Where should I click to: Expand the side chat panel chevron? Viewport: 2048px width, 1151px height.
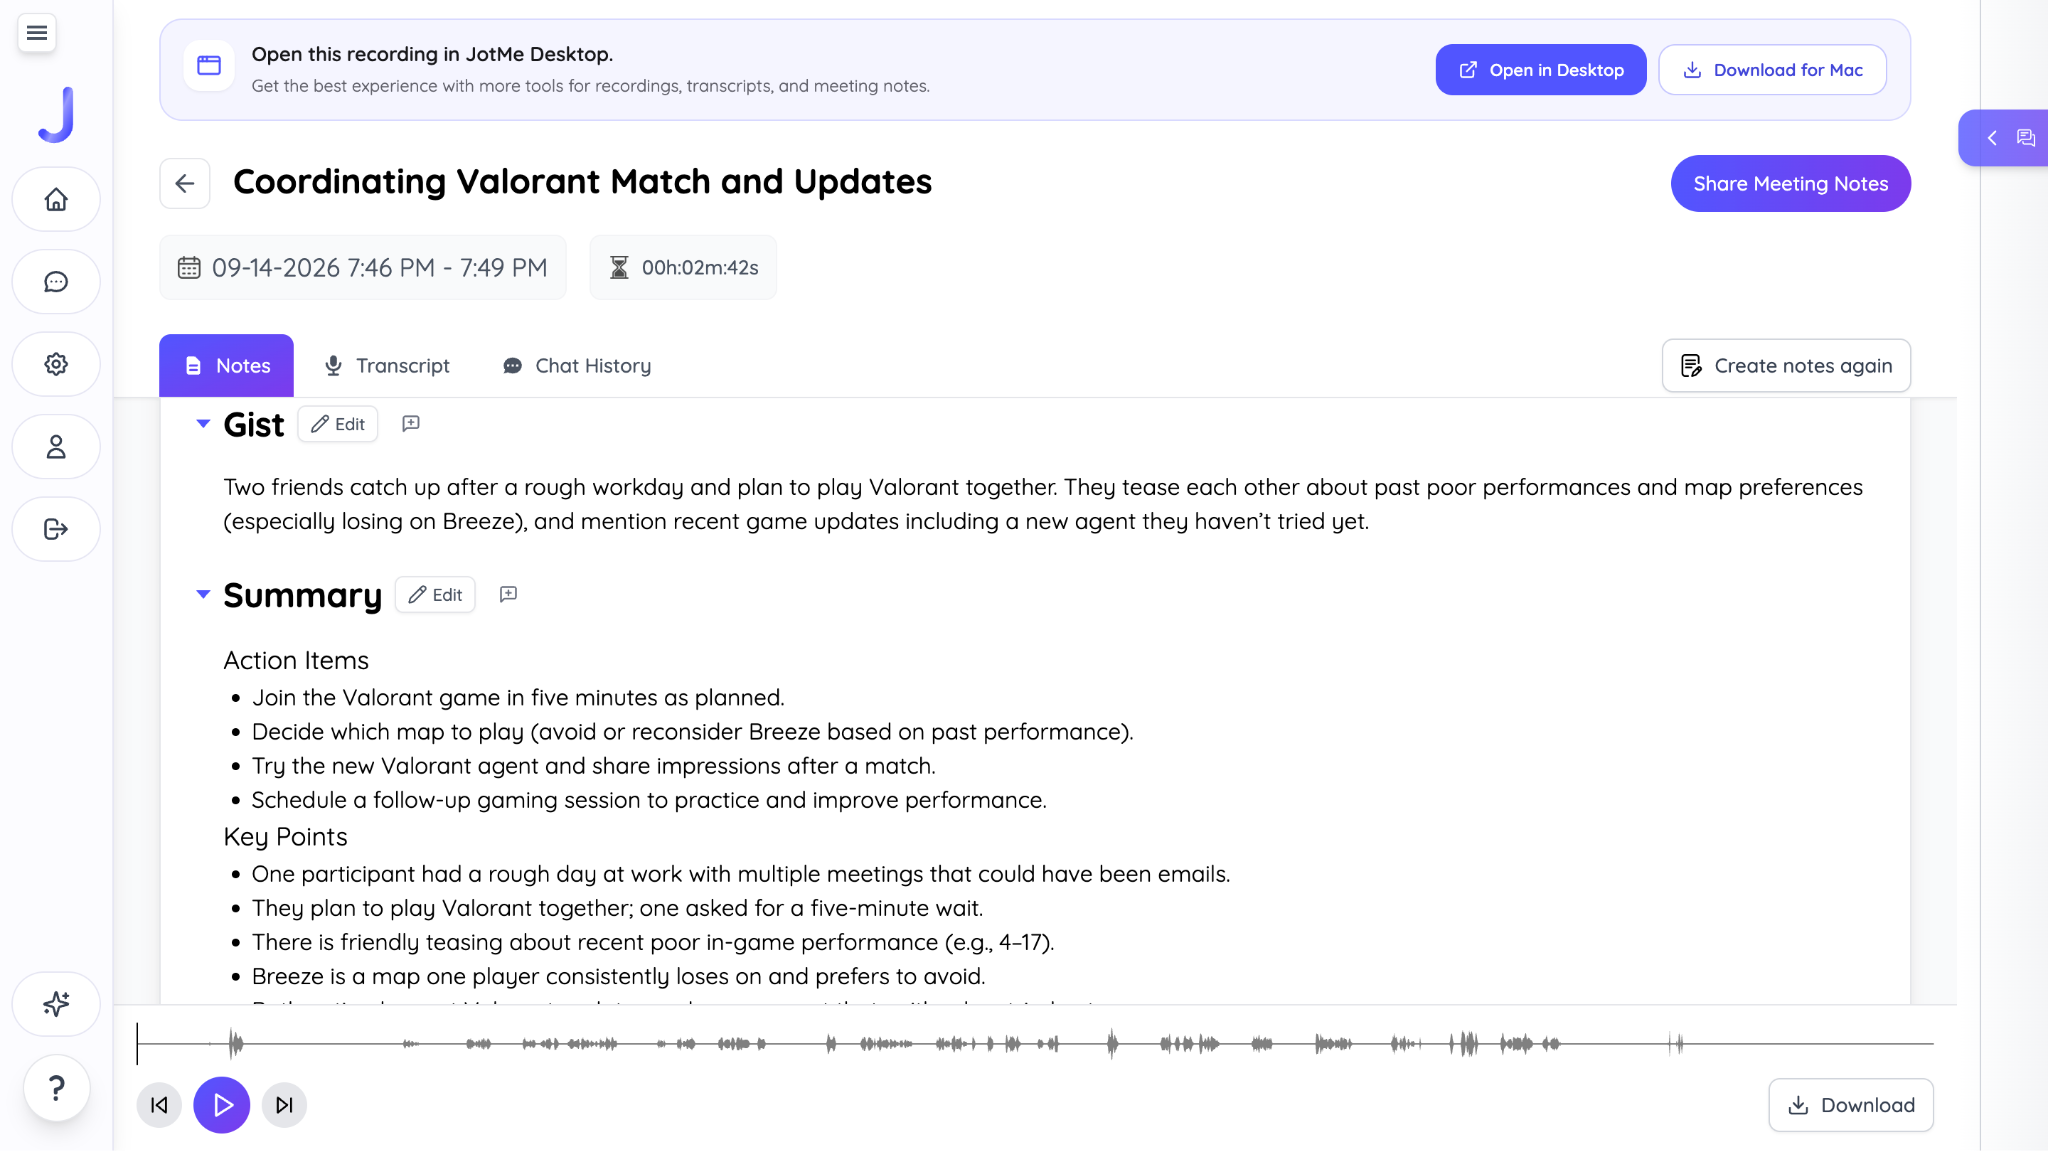pos(1992,138)
